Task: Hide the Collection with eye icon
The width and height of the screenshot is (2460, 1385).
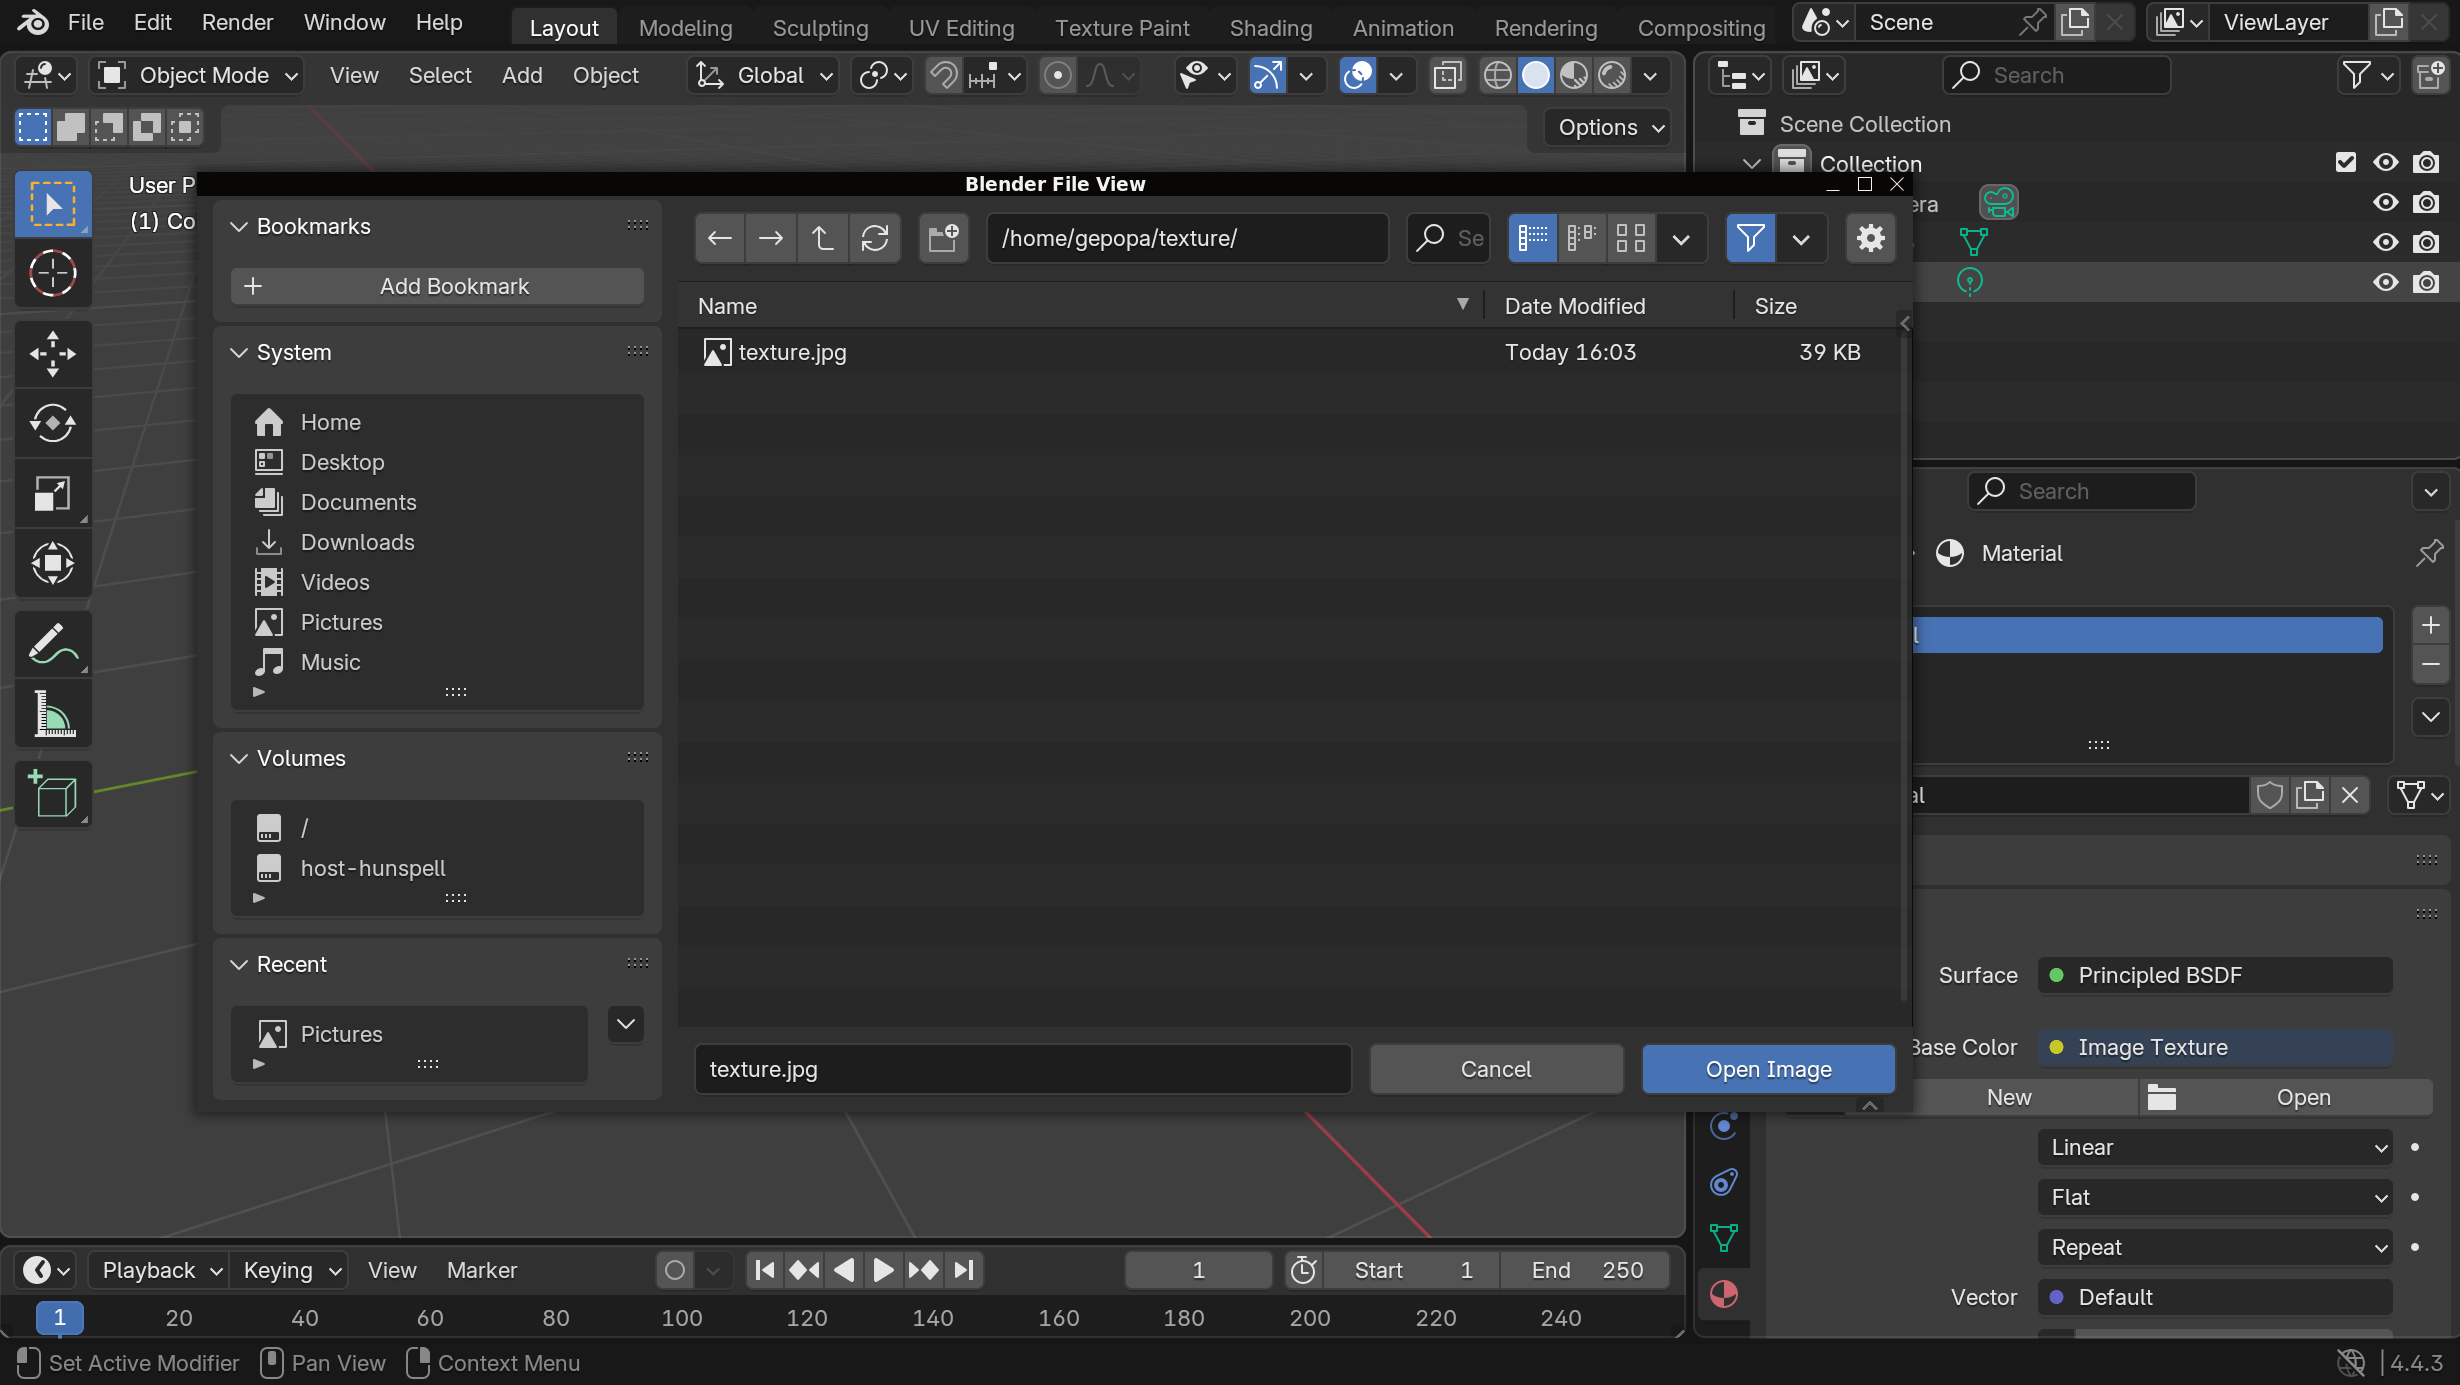Action: click(x=2386, y=162)
